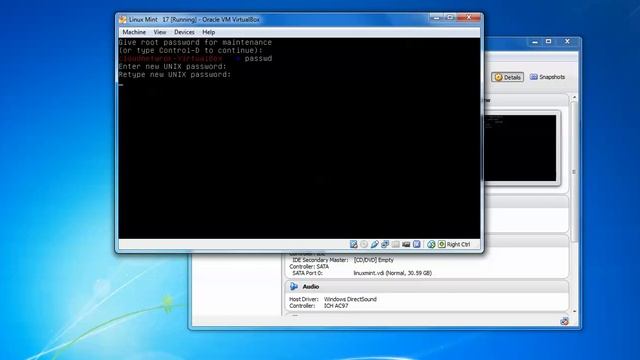The height and width of the screenshot is (360, 640).
Task: Click the scroll-down arrow in Manager details
Action: pyautogui.click(x=574, y=311)
